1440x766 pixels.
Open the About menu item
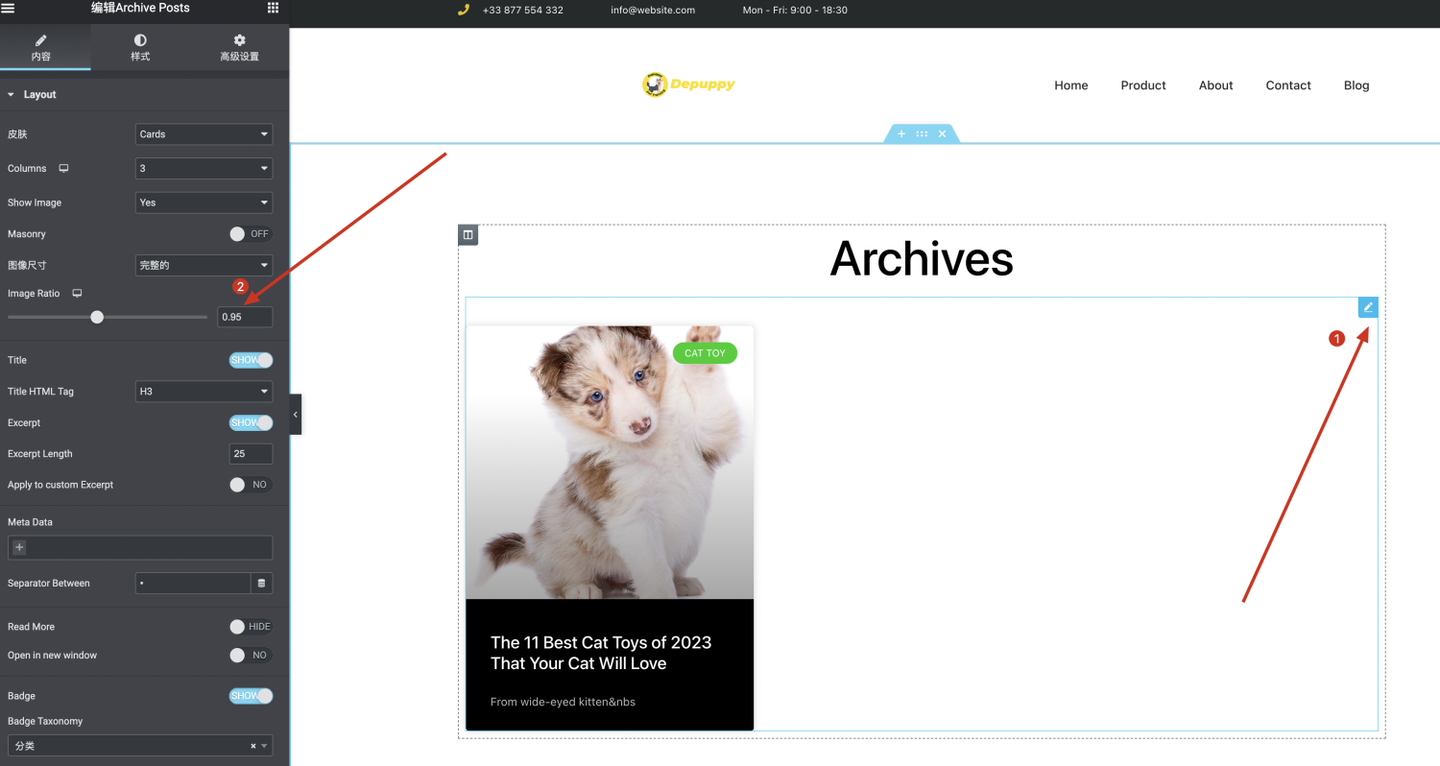(1216, 85)
